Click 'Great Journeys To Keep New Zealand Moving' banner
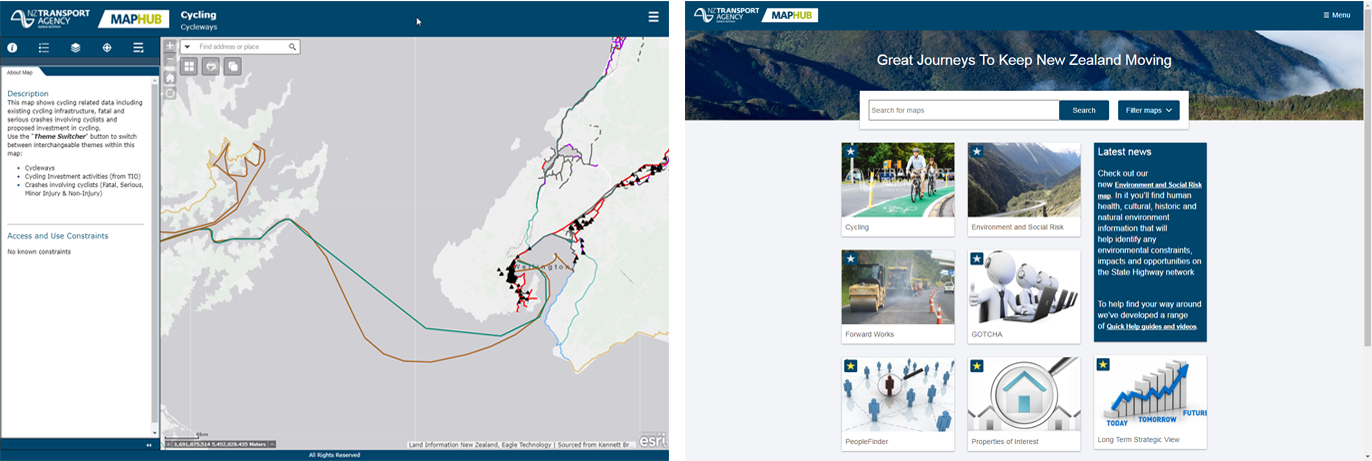This screenshot has height=461, width=1372. tap(1024, 60)
